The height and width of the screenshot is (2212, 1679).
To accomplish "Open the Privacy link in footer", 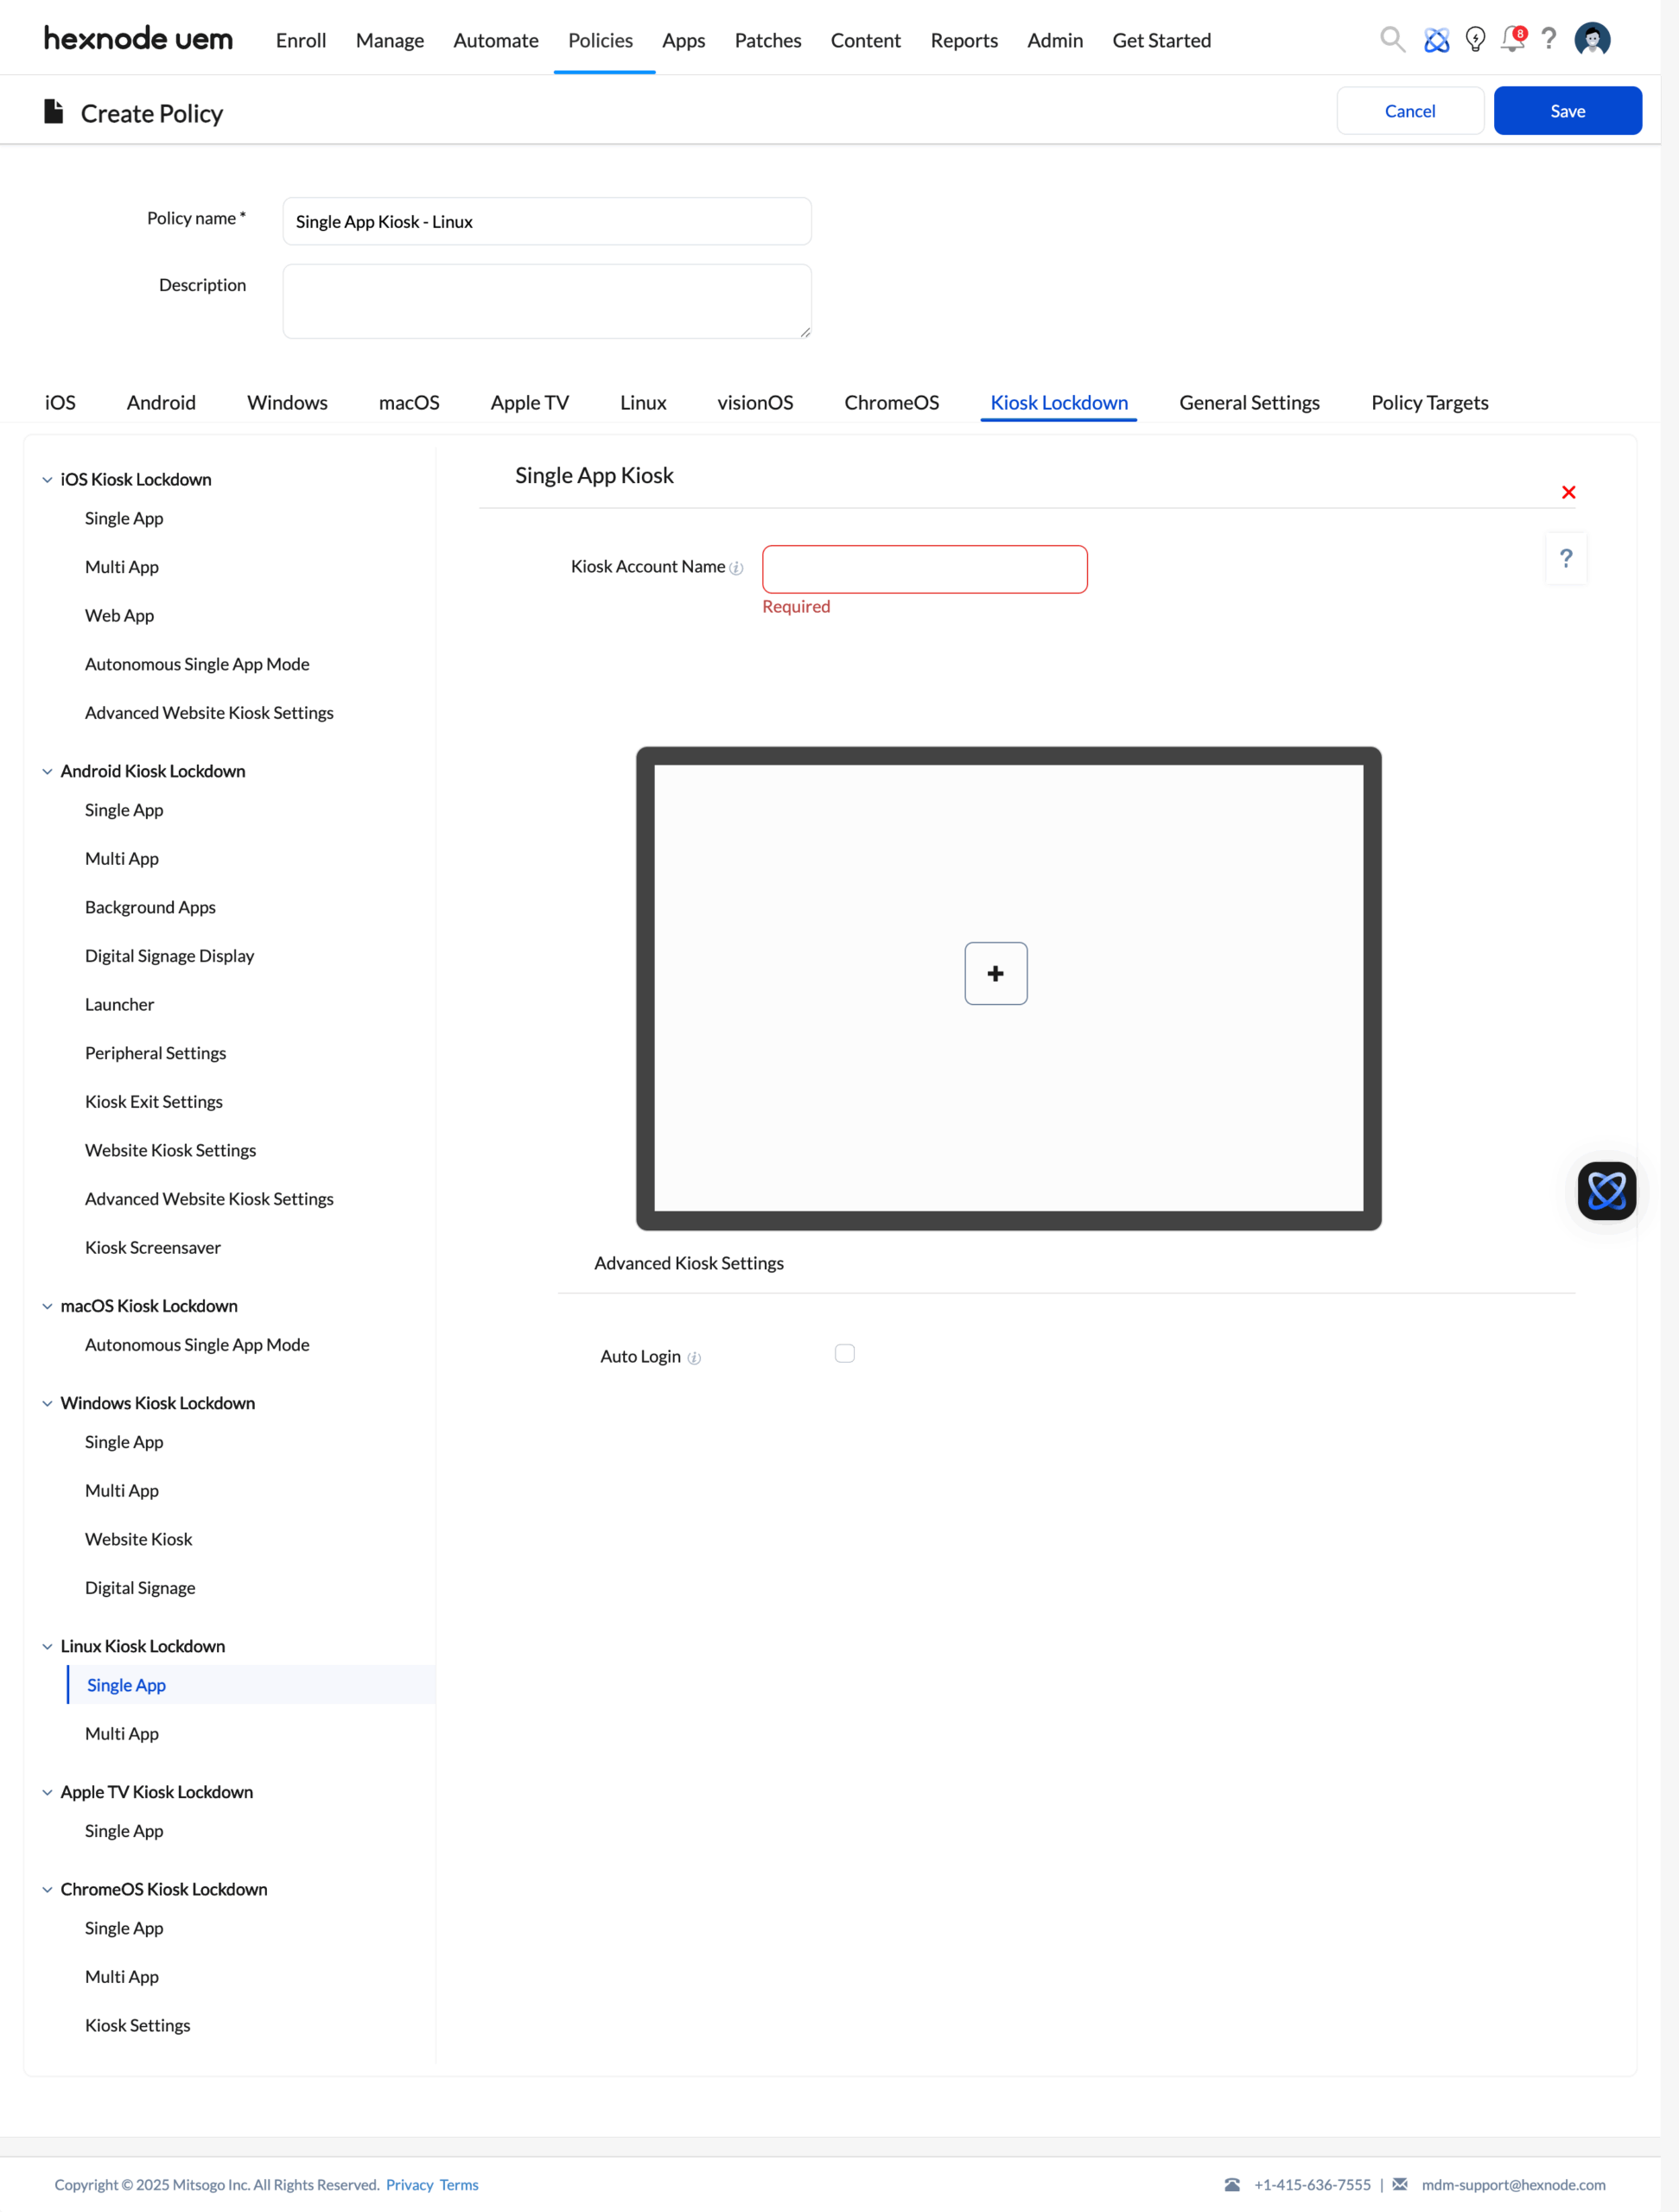I will click(410, 2185).
